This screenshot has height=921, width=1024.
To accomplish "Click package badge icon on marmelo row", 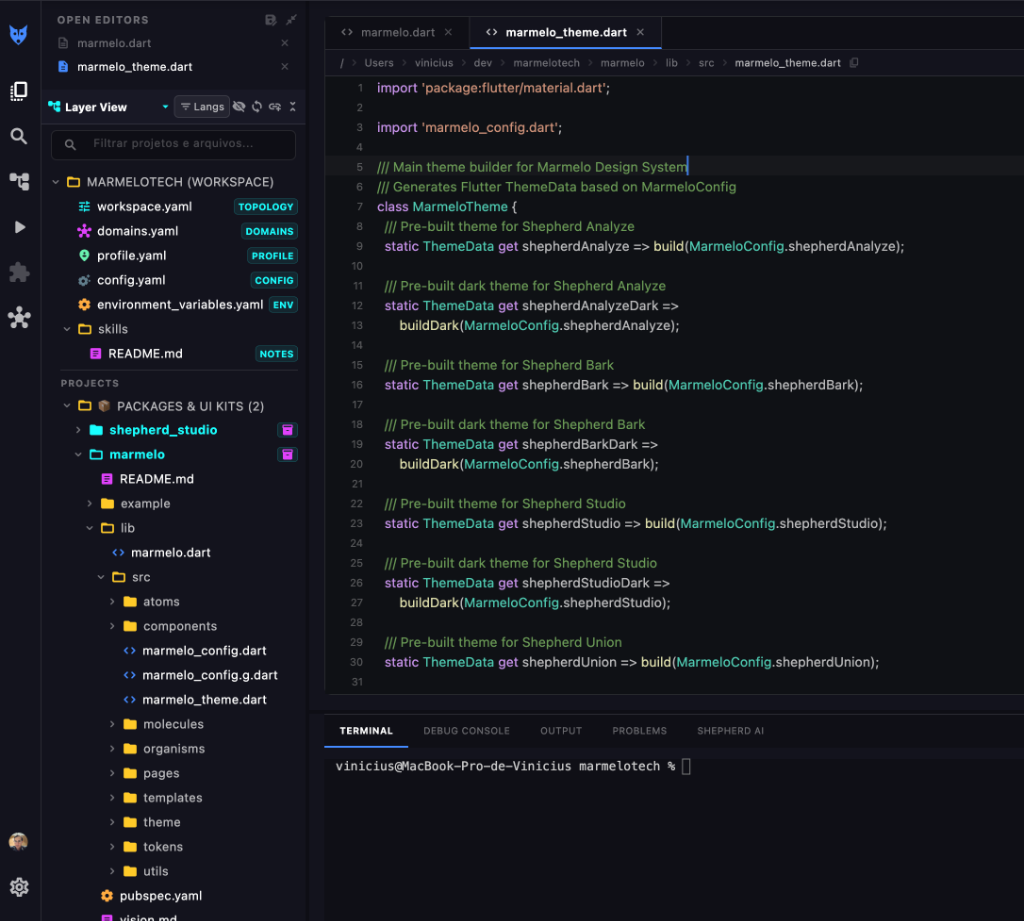I will [x=287, y=455].
